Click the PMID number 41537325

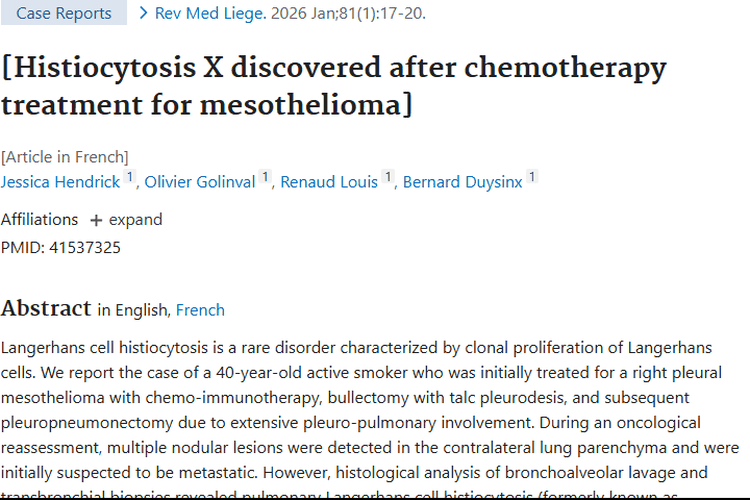78,247
